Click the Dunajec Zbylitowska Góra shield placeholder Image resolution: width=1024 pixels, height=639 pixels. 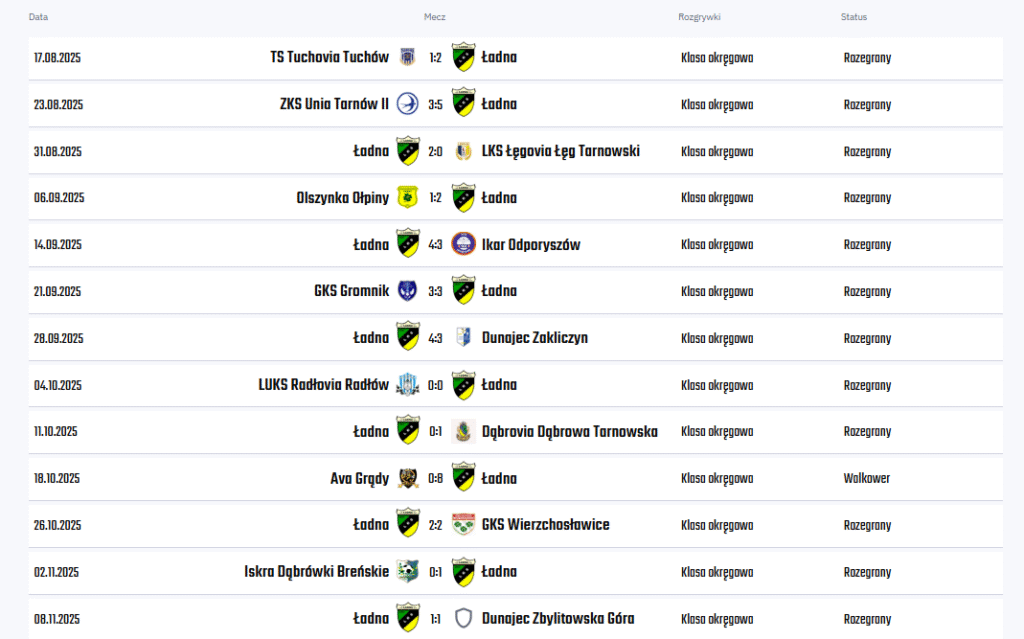point(463,618)
